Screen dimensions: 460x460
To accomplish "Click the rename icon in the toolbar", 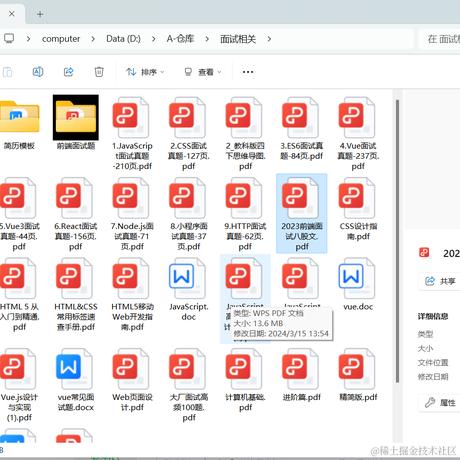I will [38, 72].
